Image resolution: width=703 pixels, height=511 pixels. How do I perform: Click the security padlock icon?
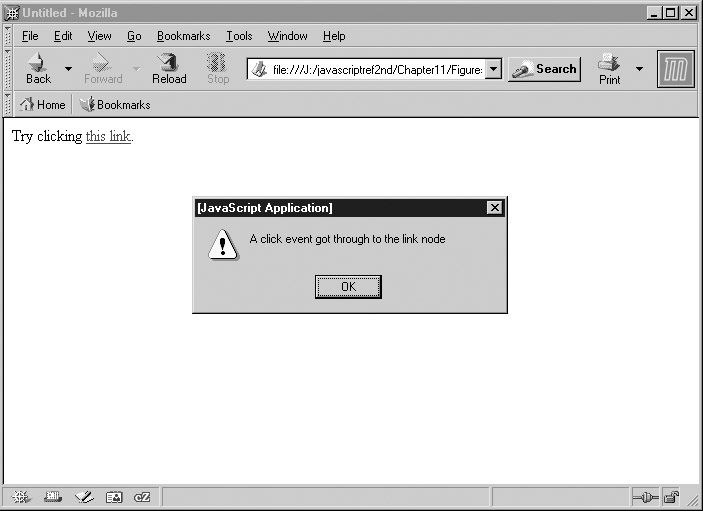(x=671, y=497)
